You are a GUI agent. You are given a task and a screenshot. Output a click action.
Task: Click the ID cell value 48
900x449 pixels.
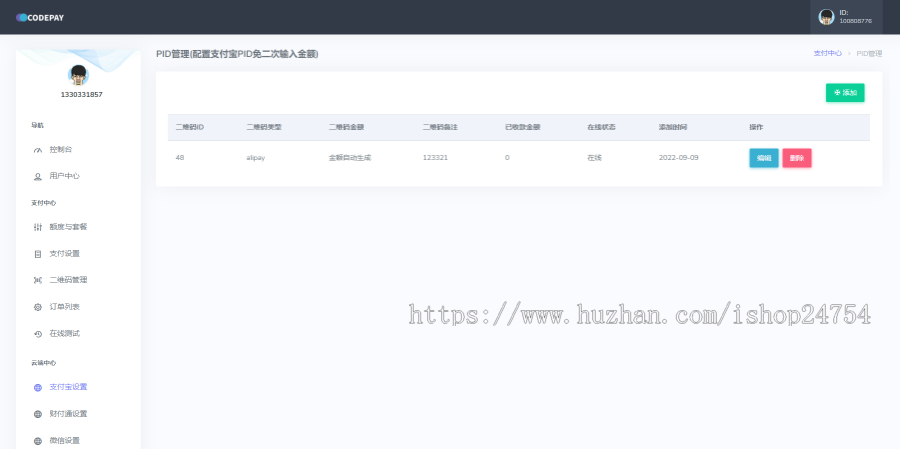pyautogui.click(x=180, y=157)
